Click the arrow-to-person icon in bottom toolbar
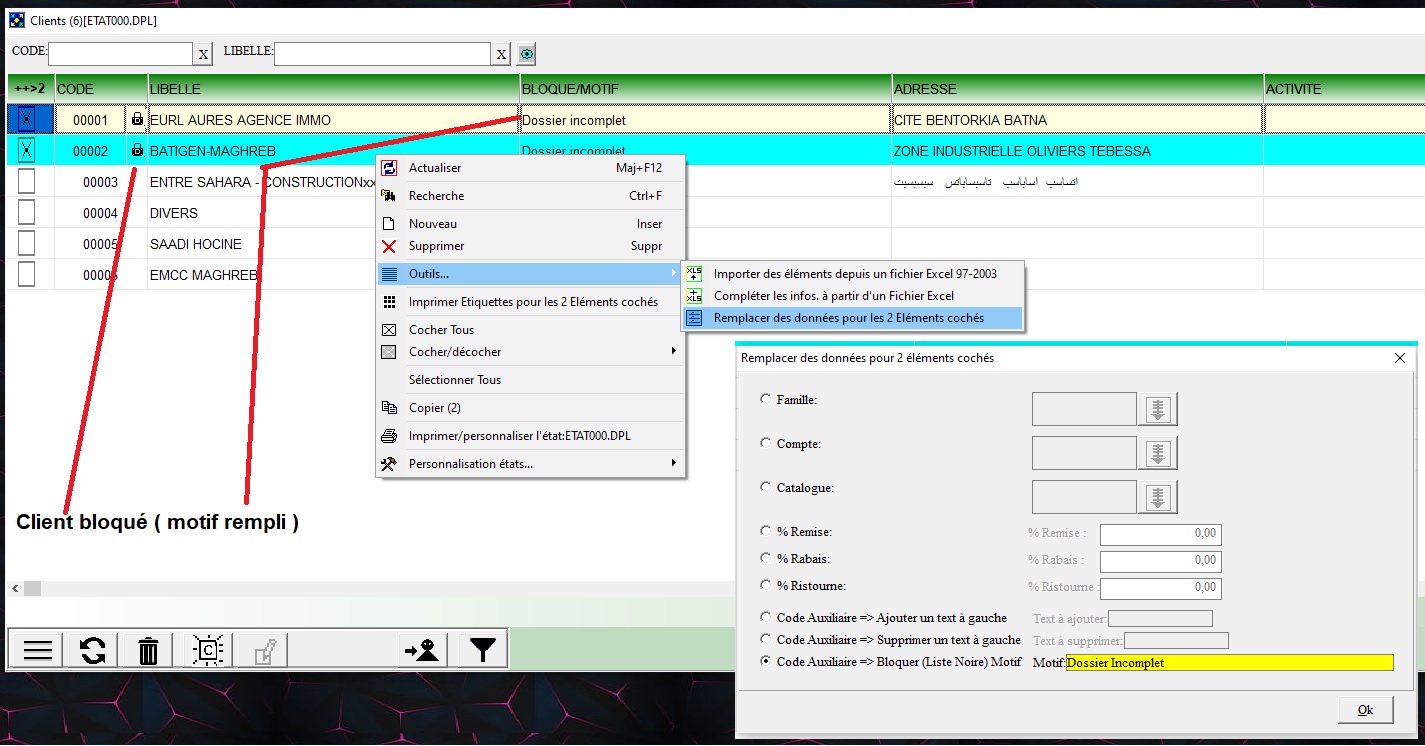This screenshot has width=1425, height=746. tap(423, 650)
